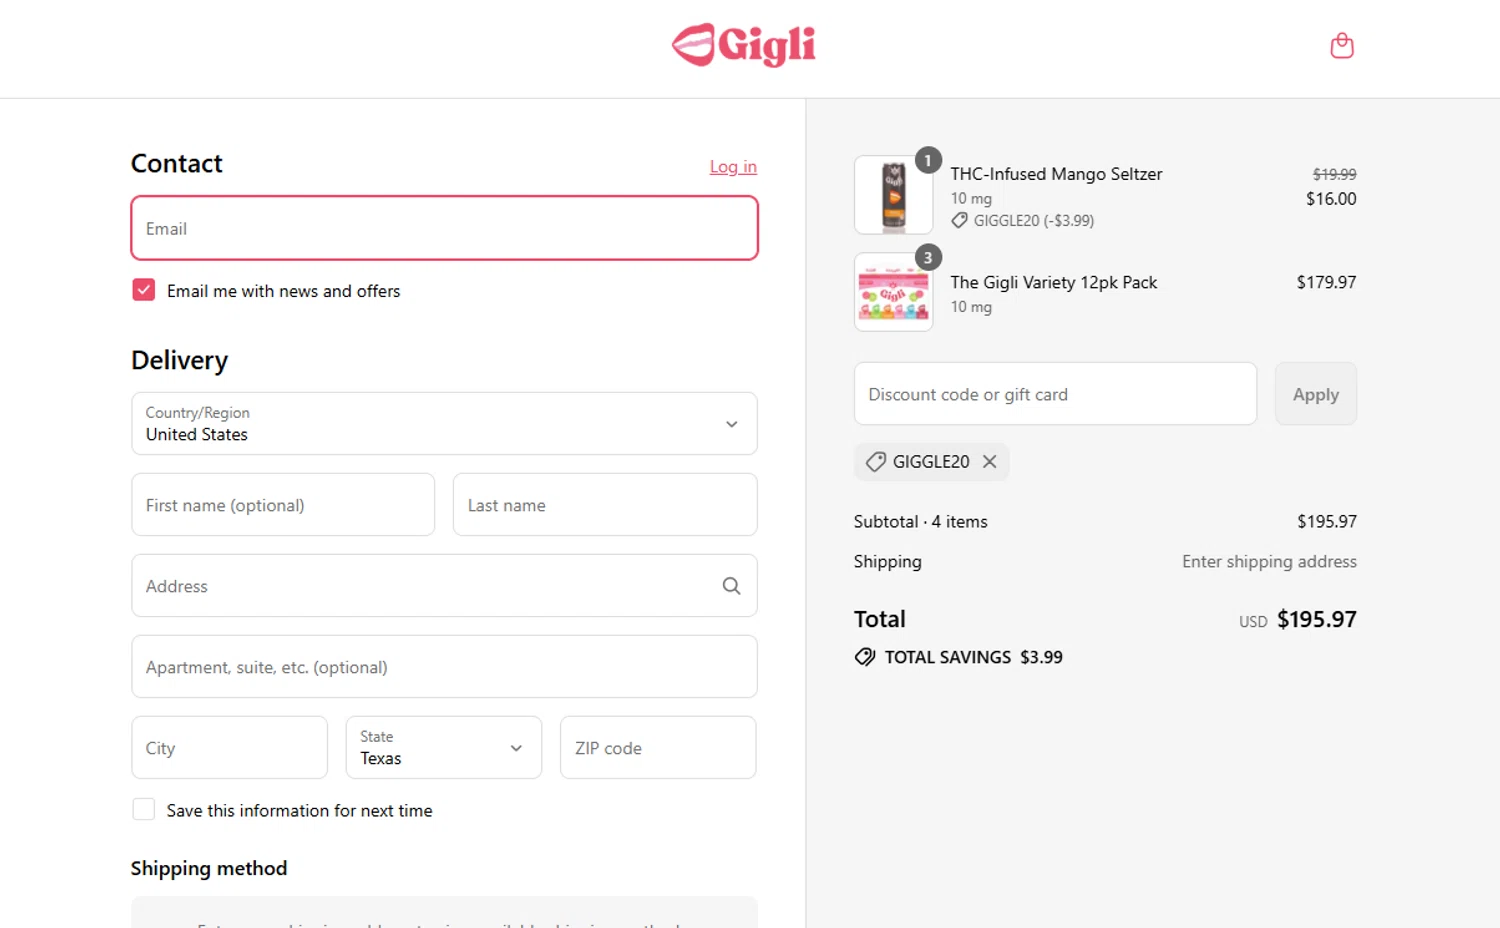Click the Apply discount button

pos(1316,394)
